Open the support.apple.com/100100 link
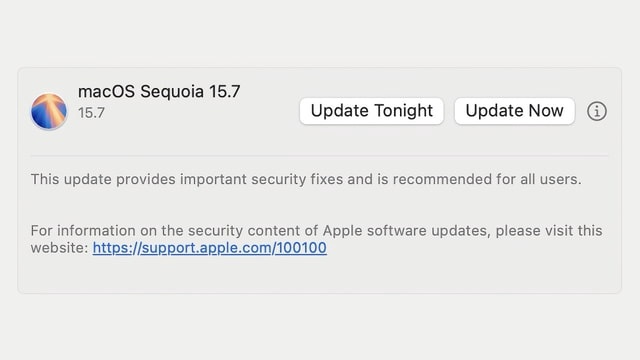The width and height of the screenshot is (640, 360). point(209,248)
